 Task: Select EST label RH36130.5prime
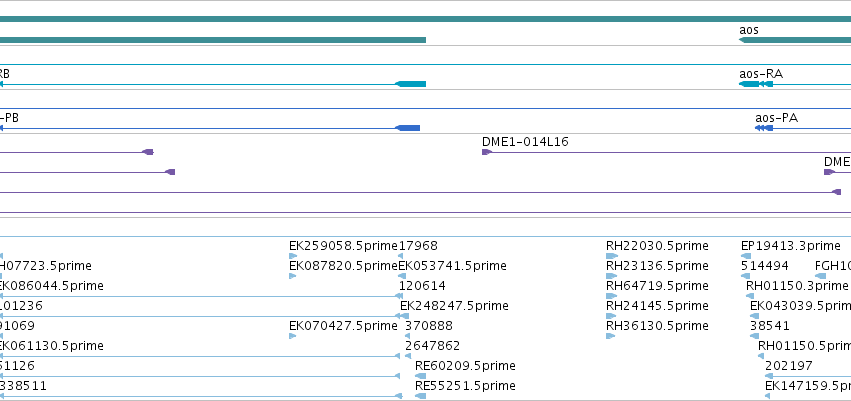pos(657,326)
